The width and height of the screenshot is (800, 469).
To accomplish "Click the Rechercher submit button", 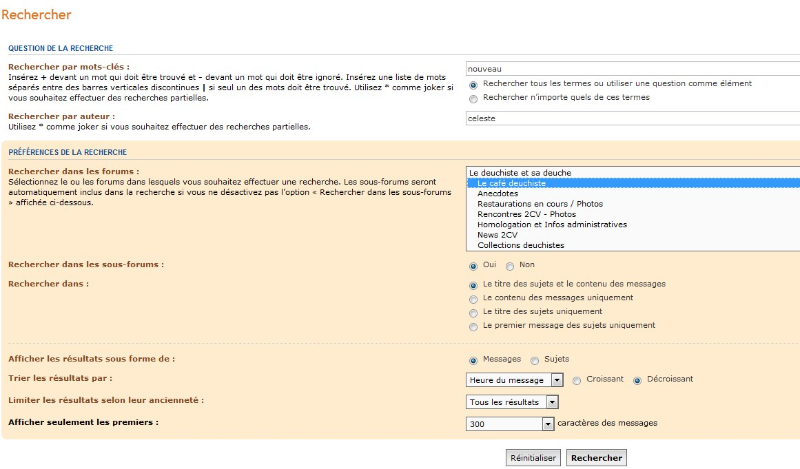I will tap(596, 458).
